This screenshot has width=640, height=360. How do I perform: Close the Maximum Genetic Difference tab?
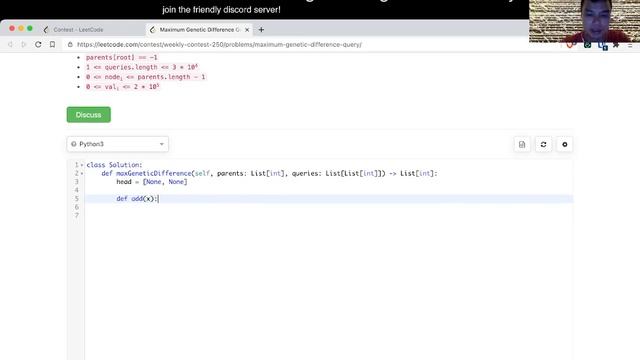[x=247, y=30]
